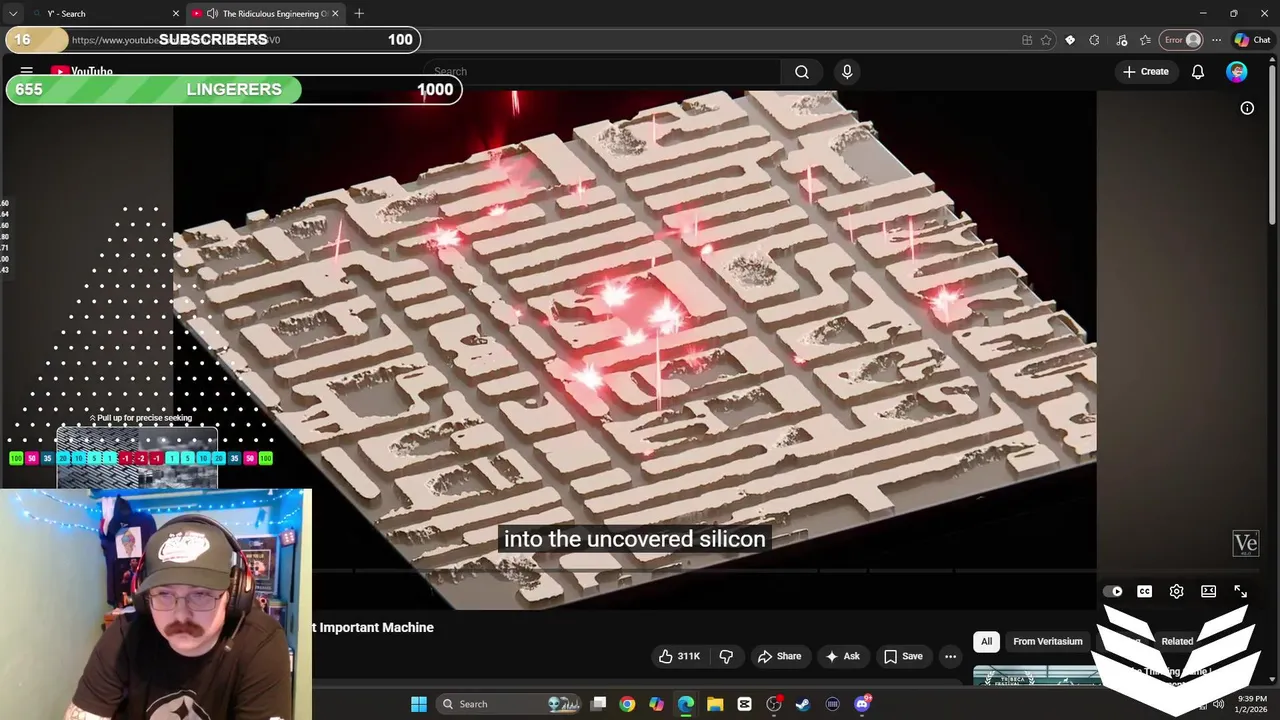Share the video
Image resolution: width=1280 pixels, height=720 pixels.
point(779,656)
